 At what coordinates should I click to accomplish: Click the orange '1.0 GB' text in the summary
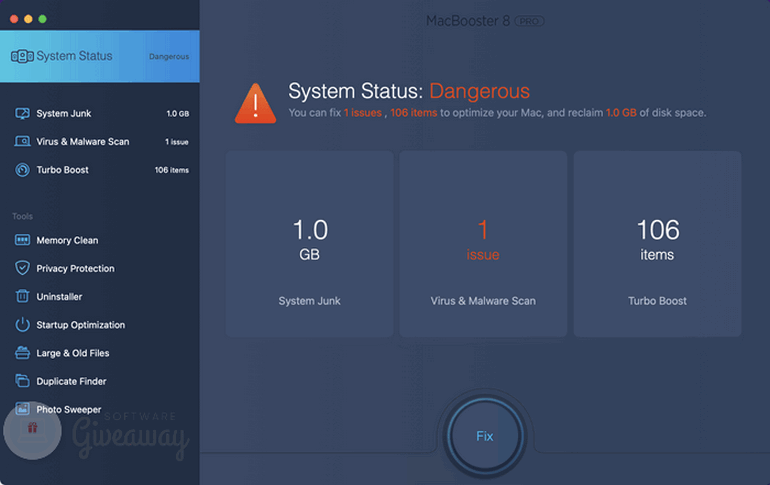(x=621, y=113)
